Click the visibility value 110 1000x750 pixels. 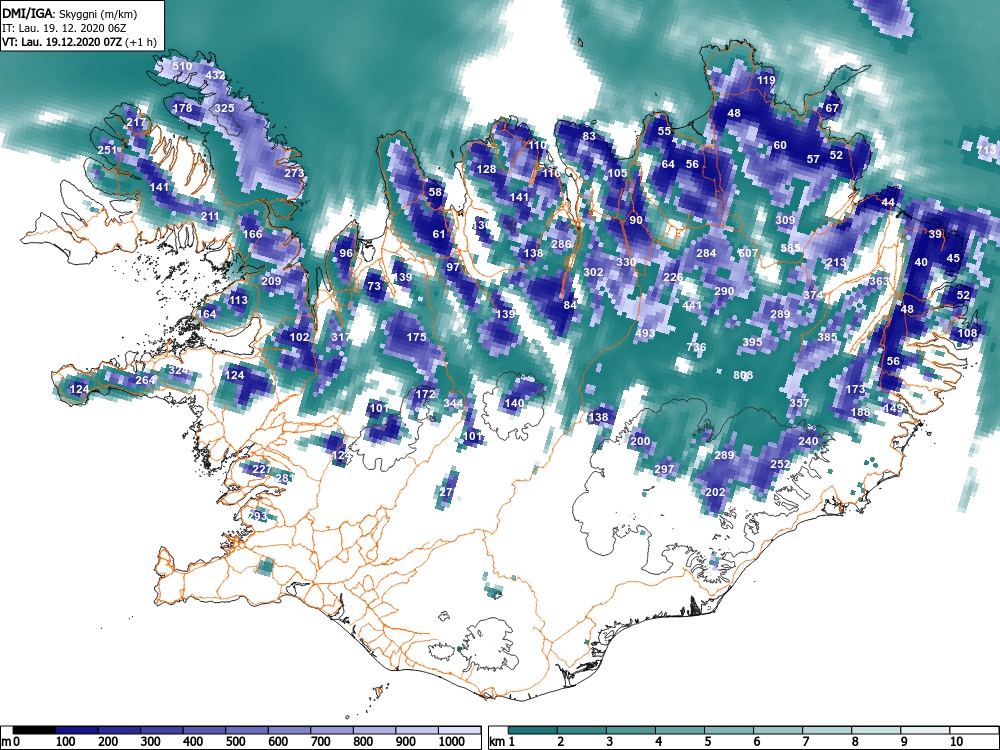coord(537,145)
